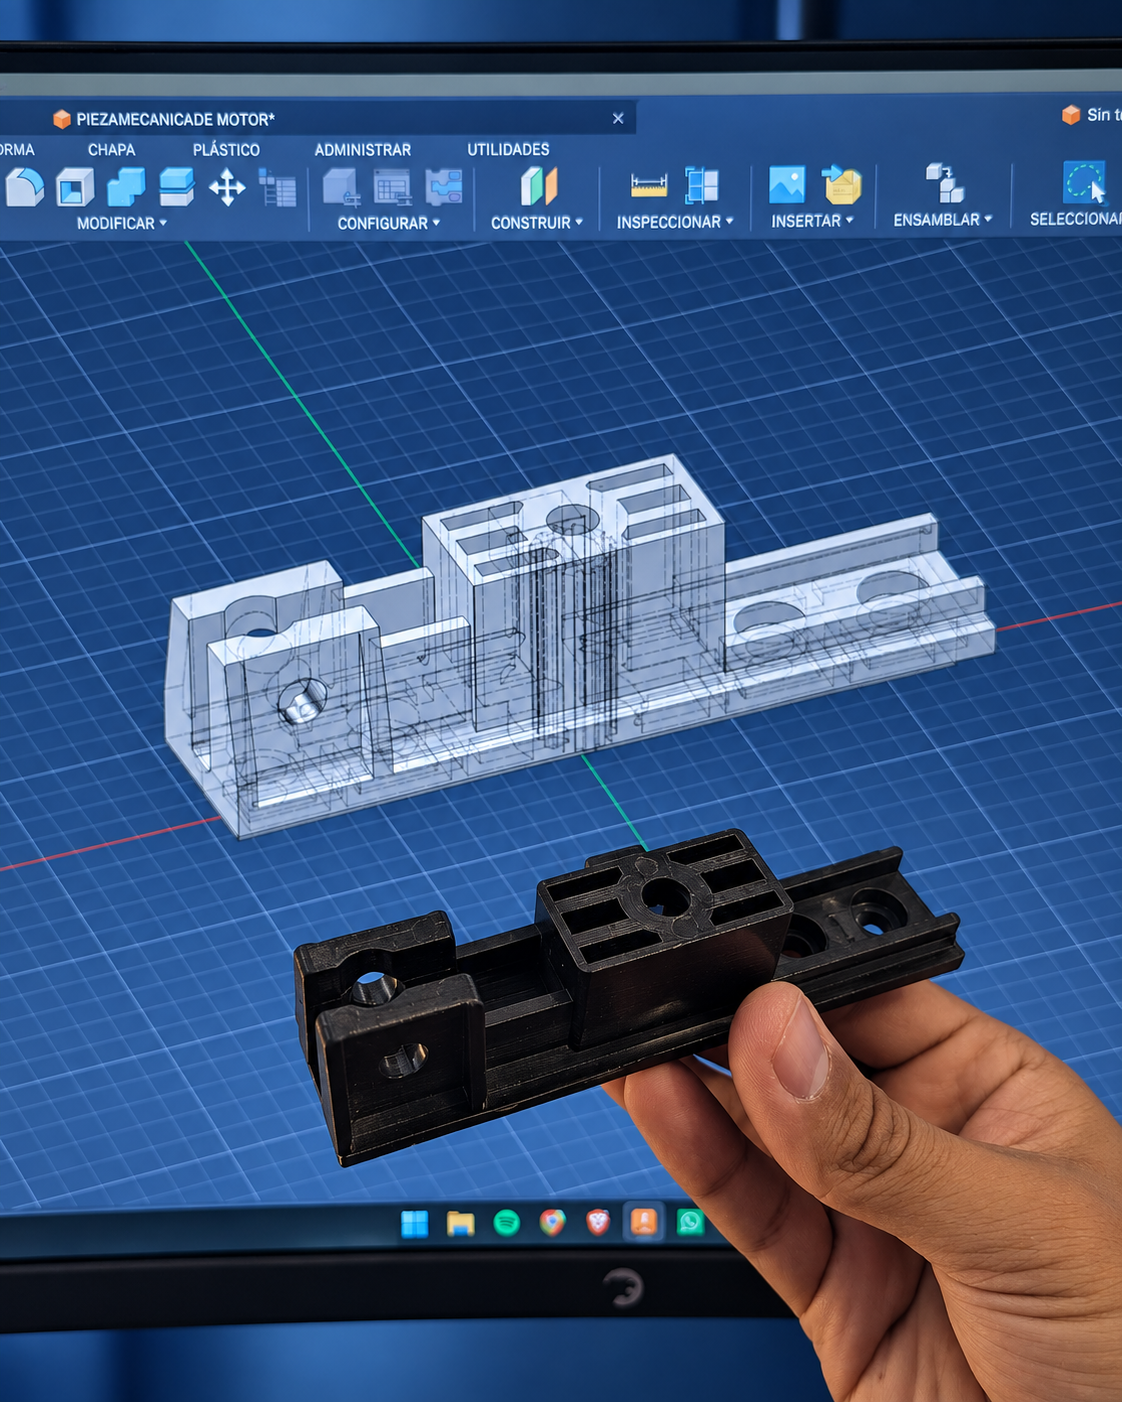Switch to the ADMINISTRAR tab
The image size is (1122, 1402).
(363, 149)
